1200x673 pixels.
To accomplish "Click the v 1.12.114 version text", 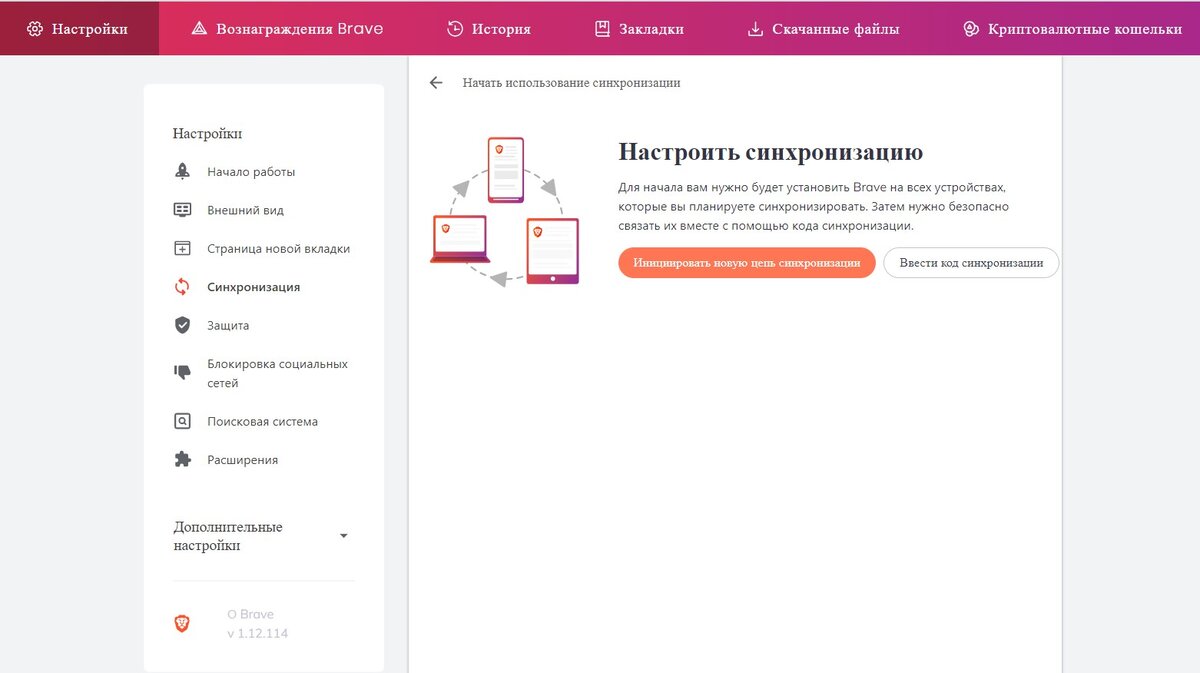I will click(257, 633).
